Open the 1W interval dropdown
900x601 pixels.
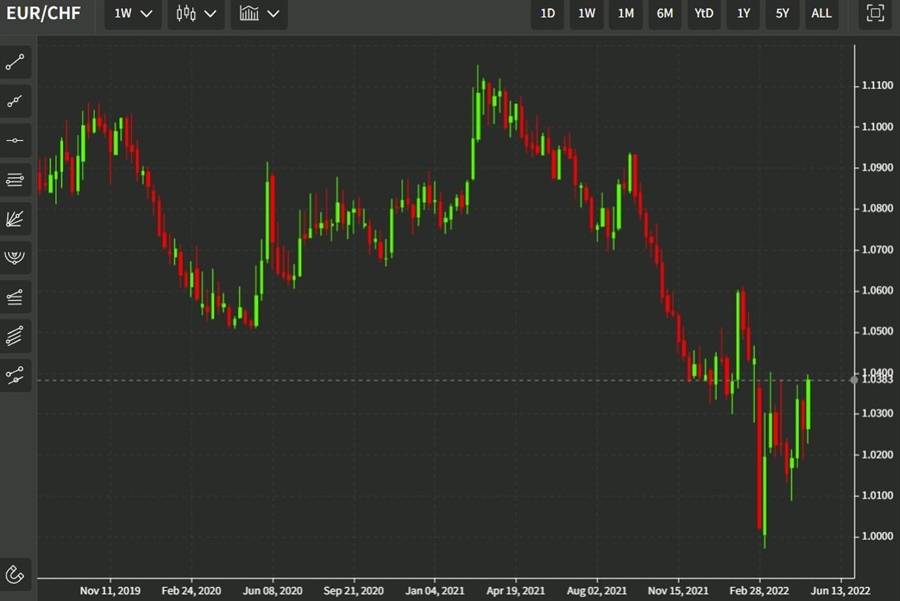point(133,13)
